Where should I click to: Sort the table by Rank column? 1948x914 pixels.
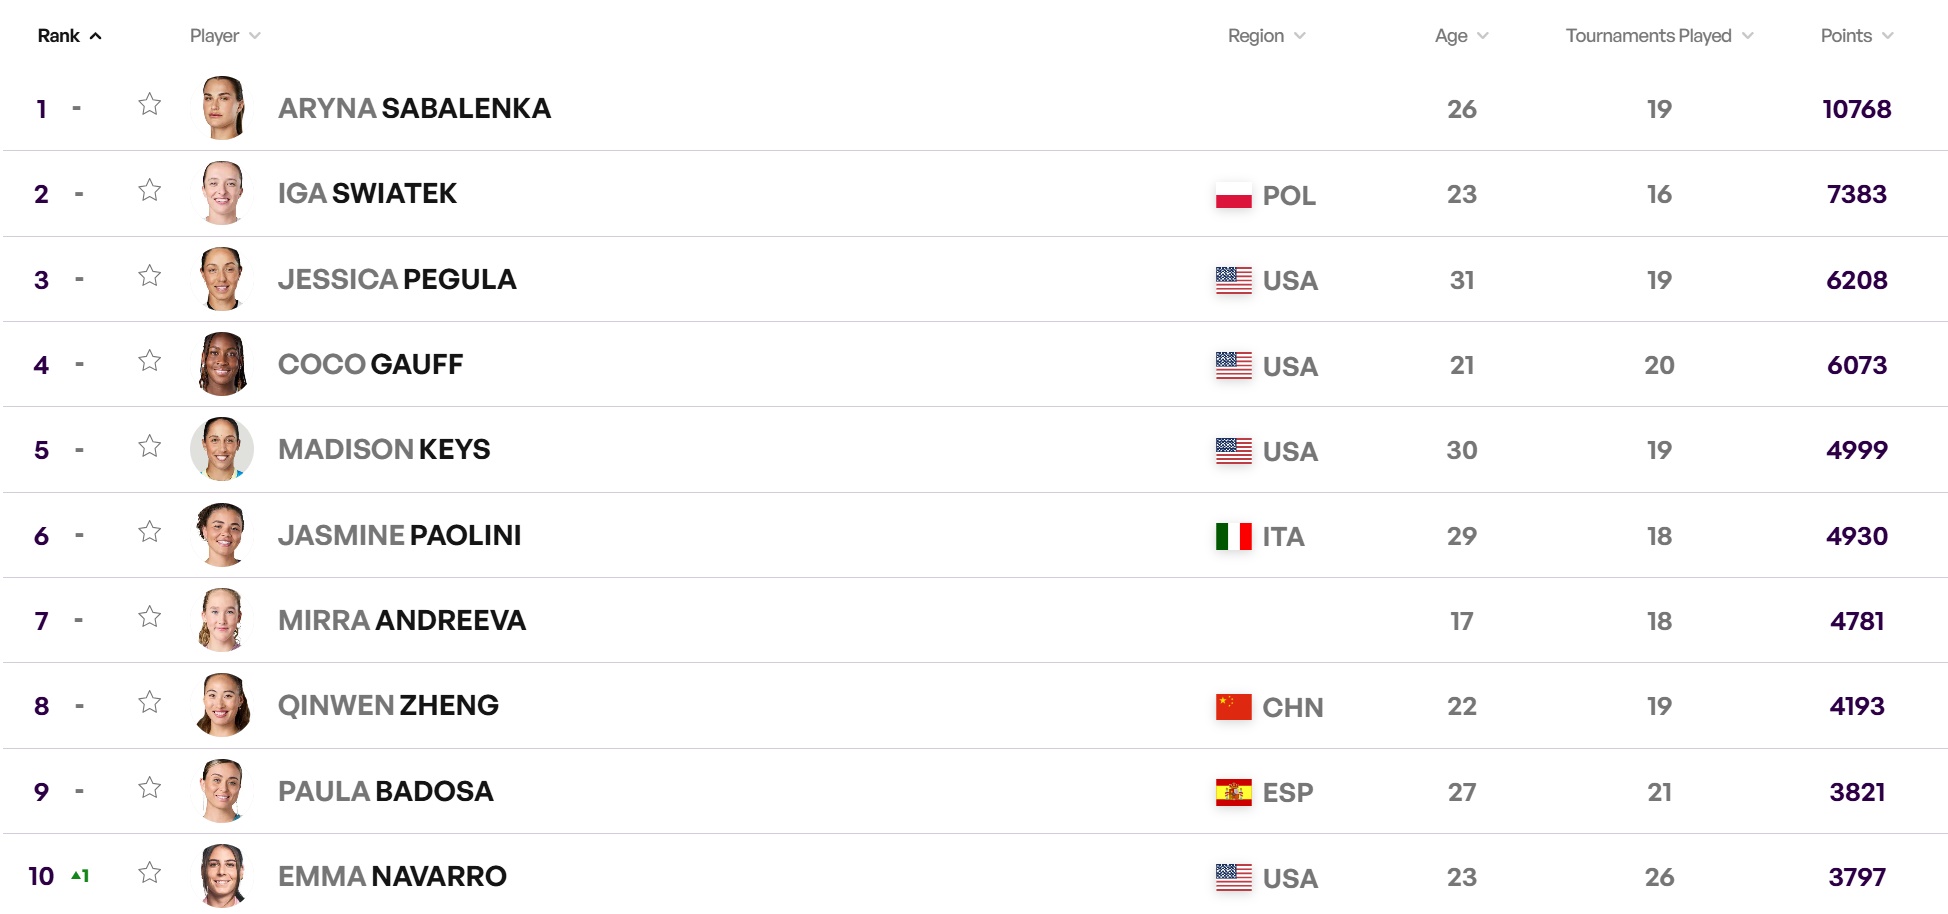click(70, 36)
